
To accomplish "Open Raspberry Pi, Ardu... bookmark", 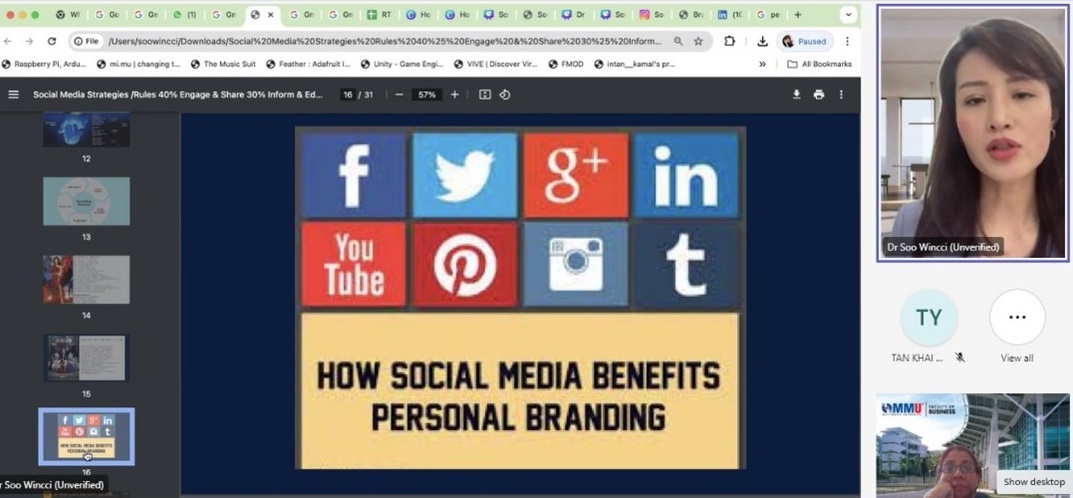I will pos(44,64).
